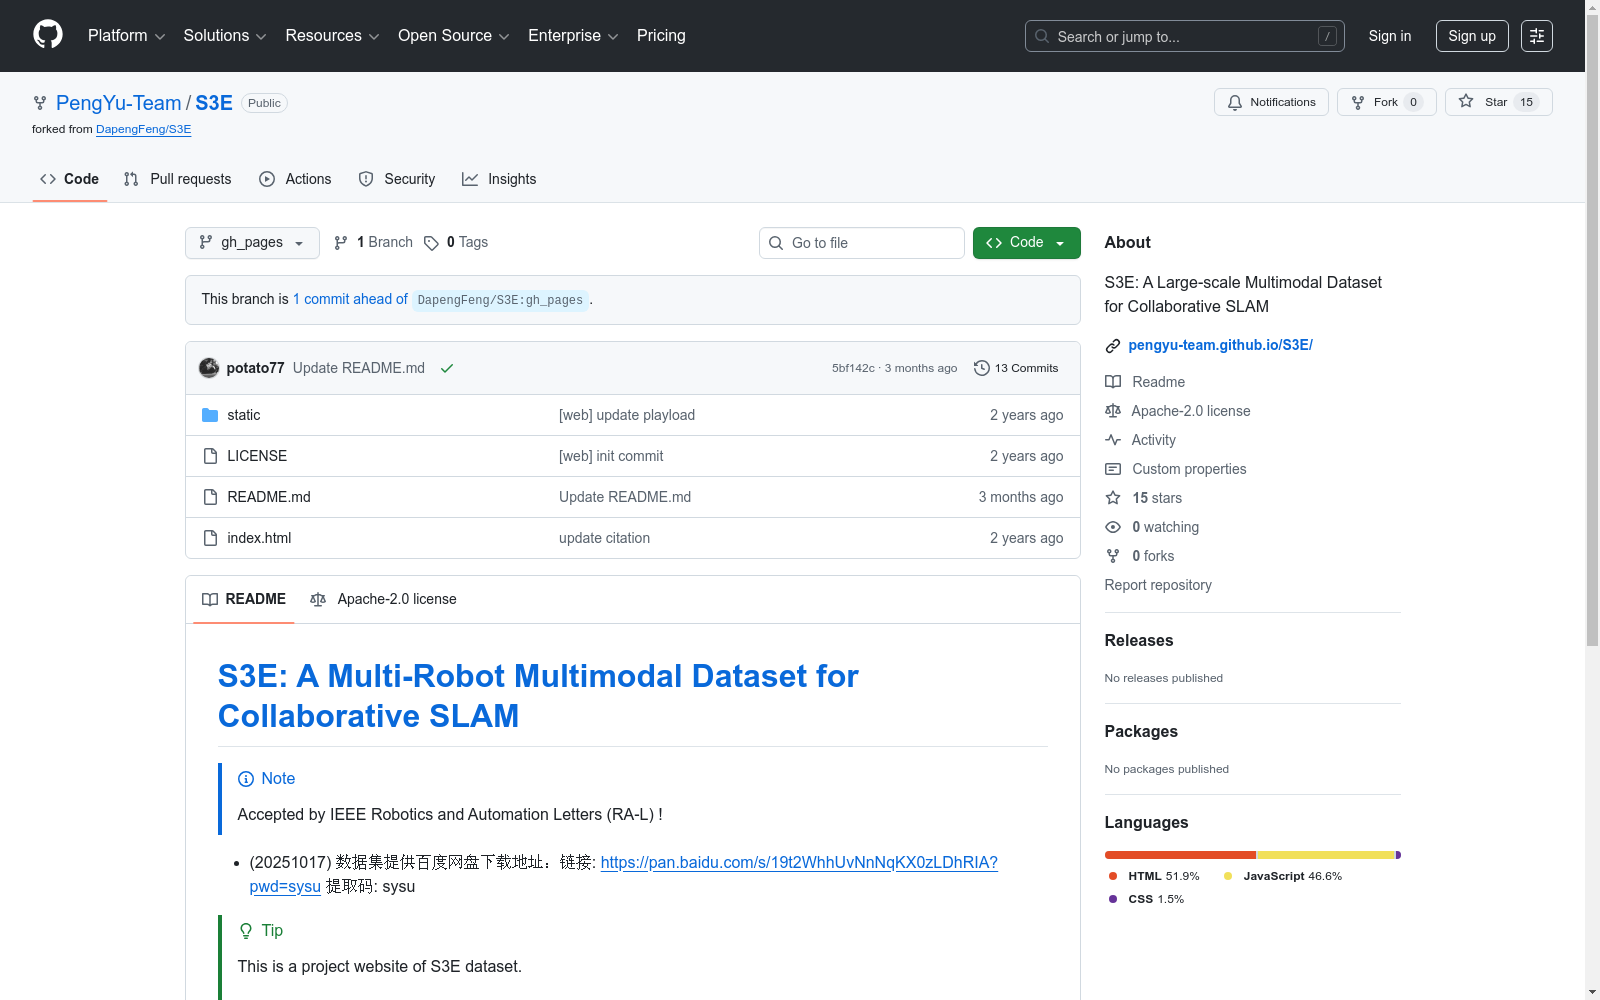Image resolution: width=1600 pixels, height=1000 pixels.
Task: Click the LICENSE file icon
Action: coord(210,456)
